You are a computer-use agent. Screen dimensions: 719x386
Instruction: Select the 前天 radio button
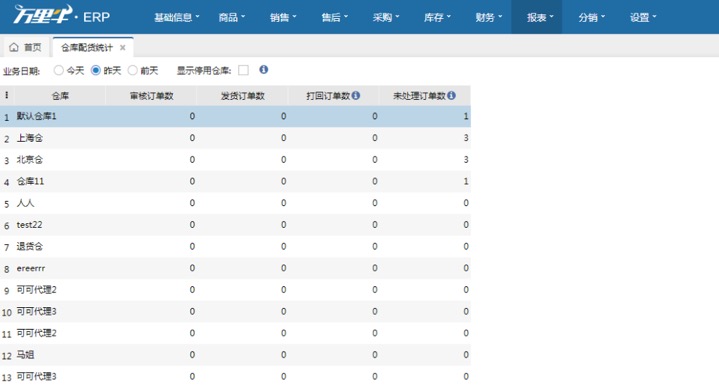(x=133, y=70)
